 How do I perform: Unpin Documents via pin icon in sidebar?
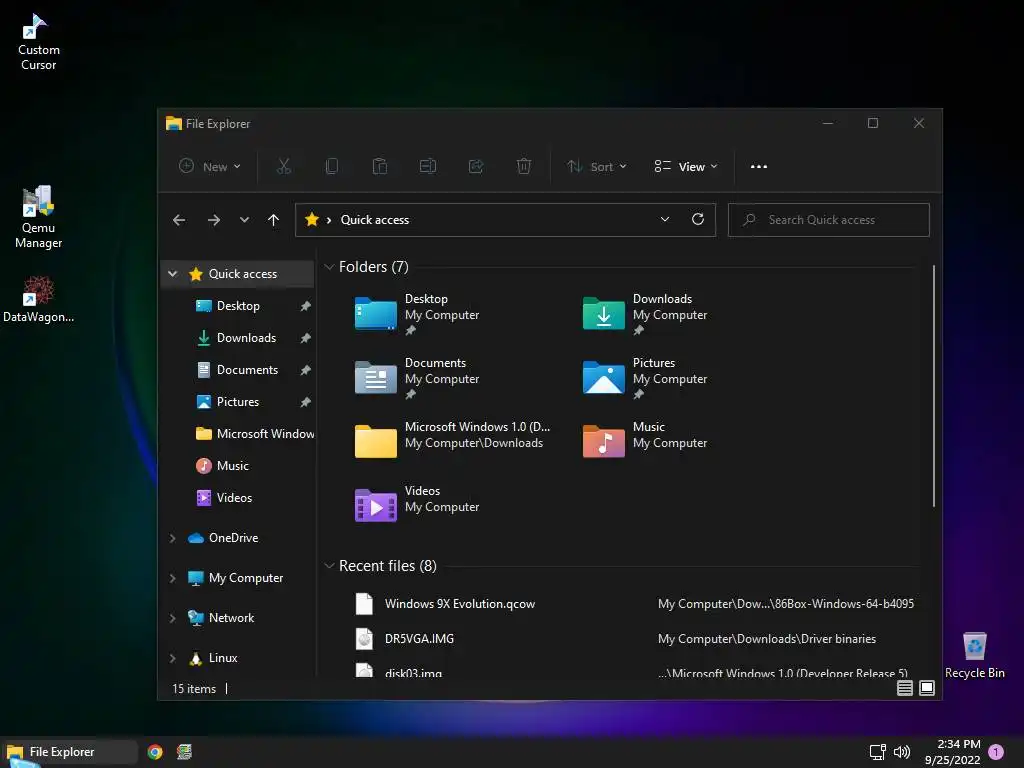click(305, 370)
